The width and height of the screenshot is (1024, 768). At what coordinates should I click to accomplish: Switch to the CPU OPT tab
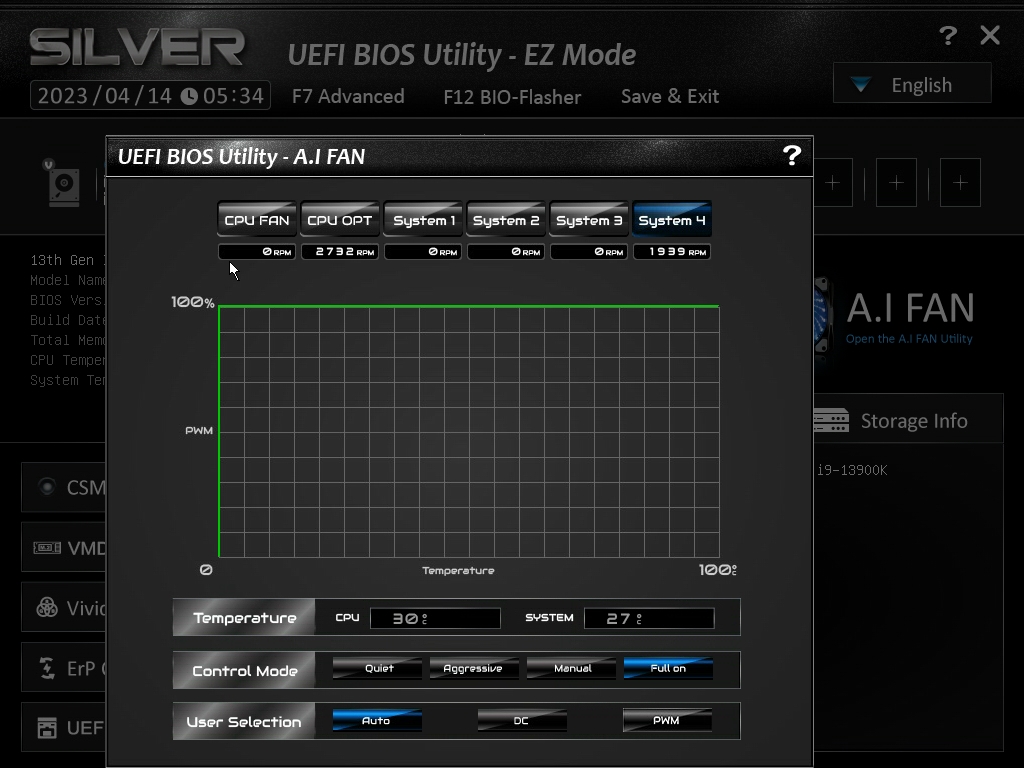pyautogui.click(x=340, y=219)
